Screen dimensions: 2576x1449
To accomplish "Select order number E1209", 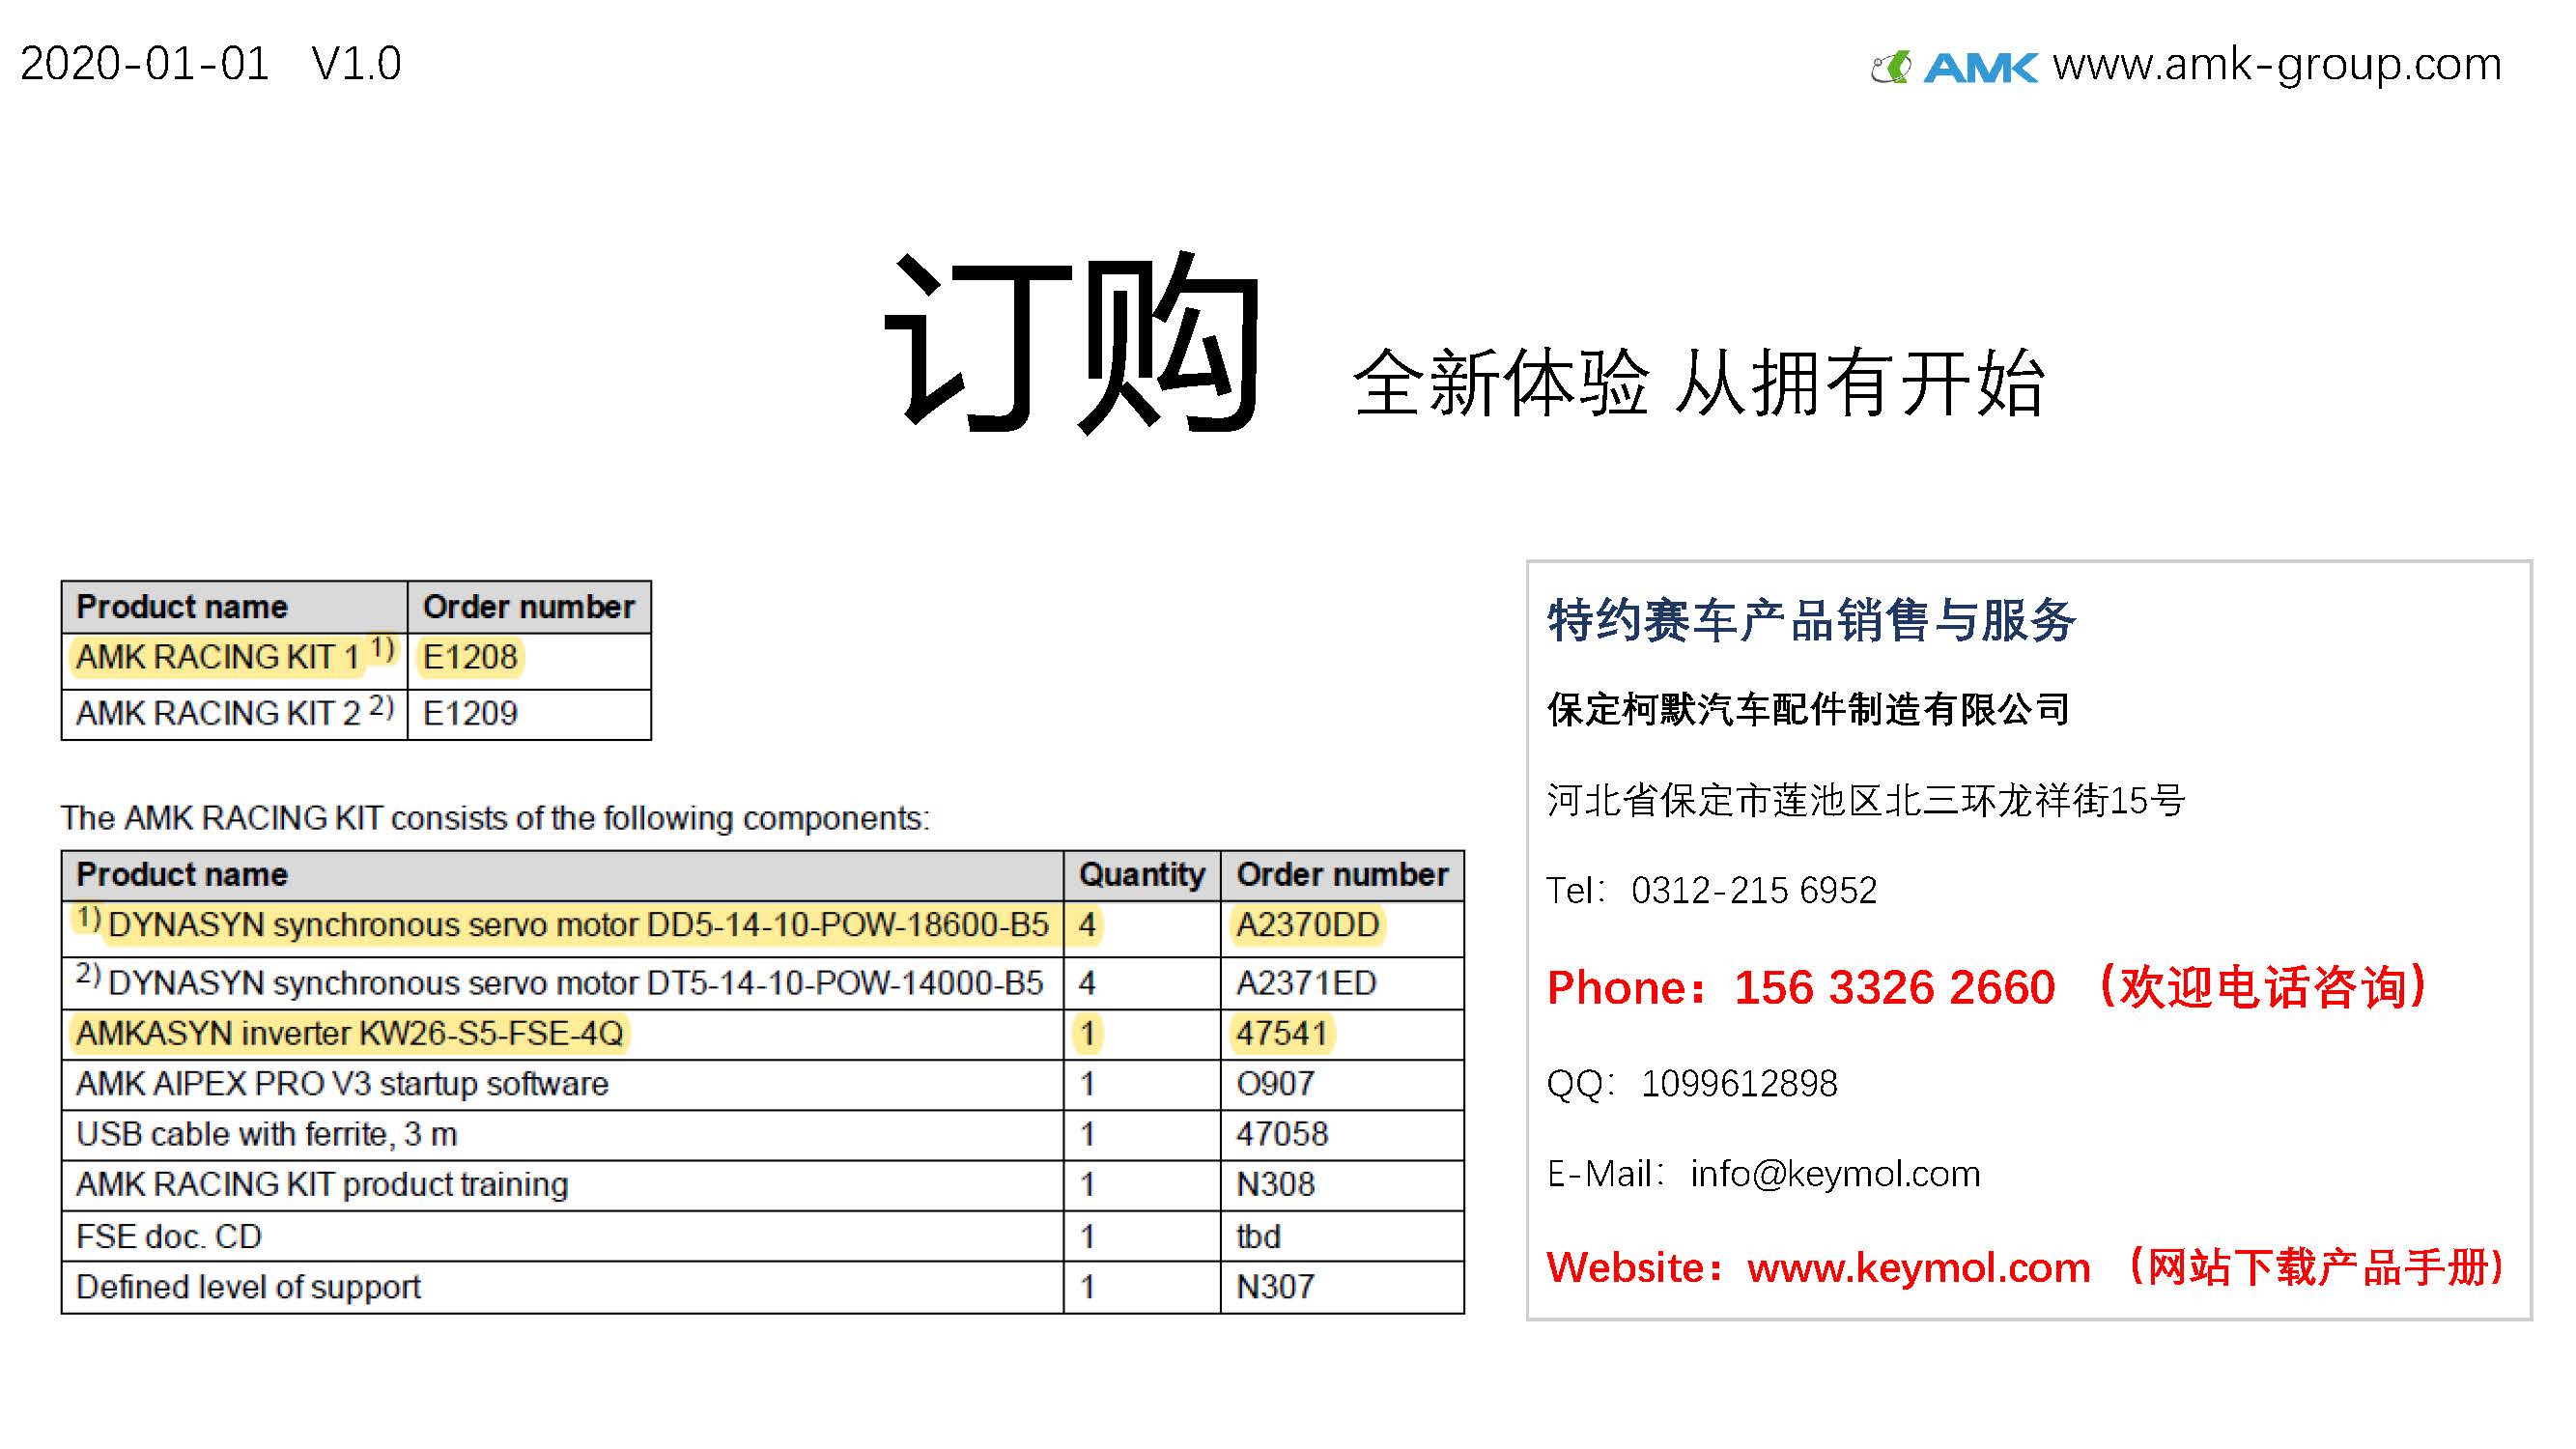I will 470,713.
